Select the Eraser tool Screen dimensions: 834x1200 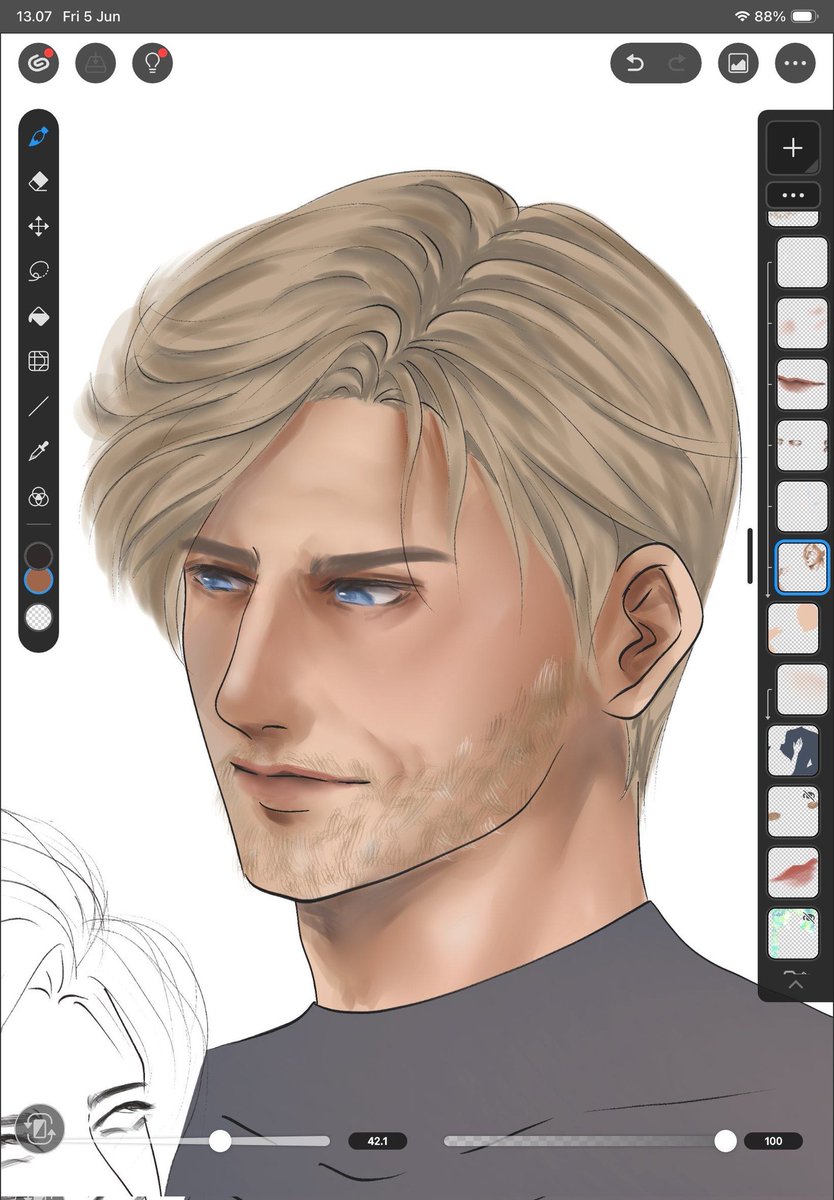point(39,182)
